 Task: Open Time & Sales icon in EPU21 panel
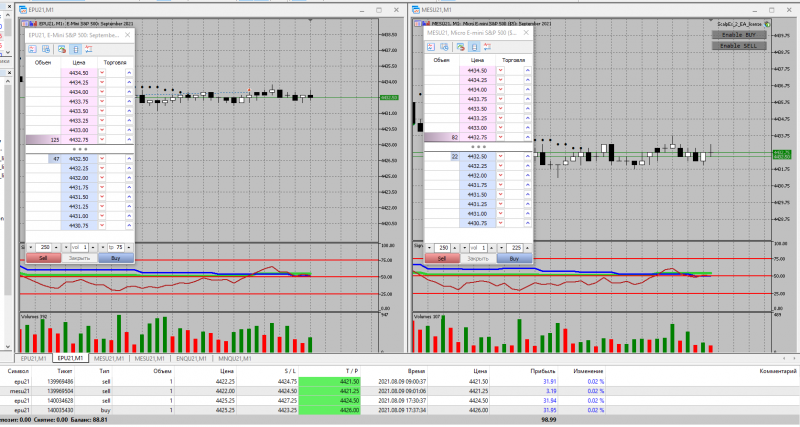46,49
